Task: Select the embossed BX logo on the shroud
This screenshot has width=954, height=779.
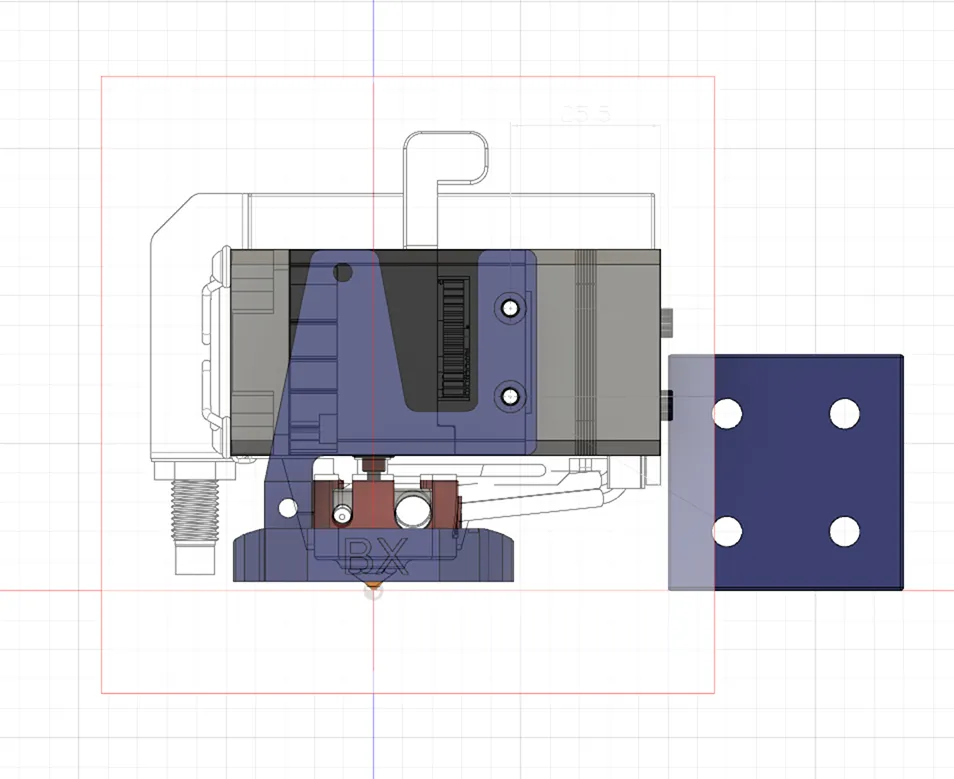Action: [x=377, y=556]
